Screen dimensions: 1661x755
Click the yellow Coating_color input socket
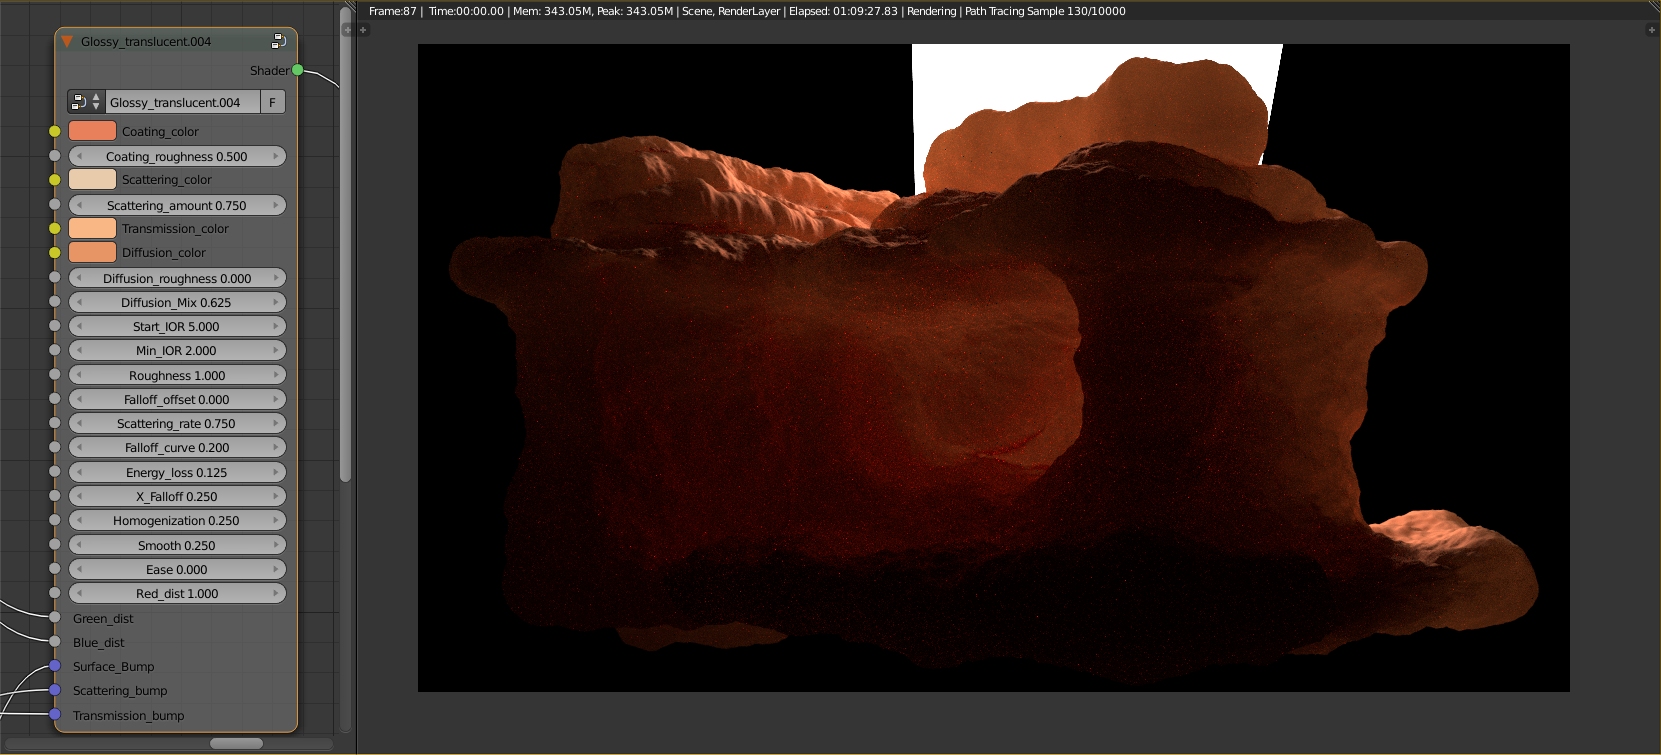coord(55,131)
